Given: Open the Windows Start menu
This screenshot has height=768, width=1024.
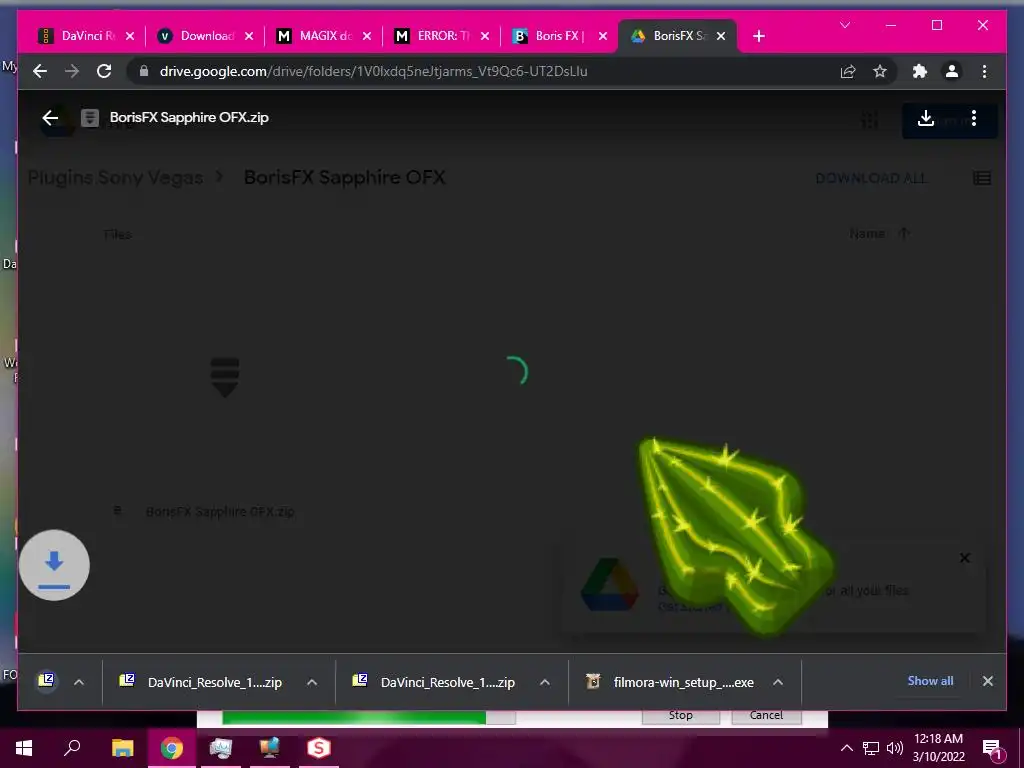Looking at the screenshot, I should tap(24, 748).
